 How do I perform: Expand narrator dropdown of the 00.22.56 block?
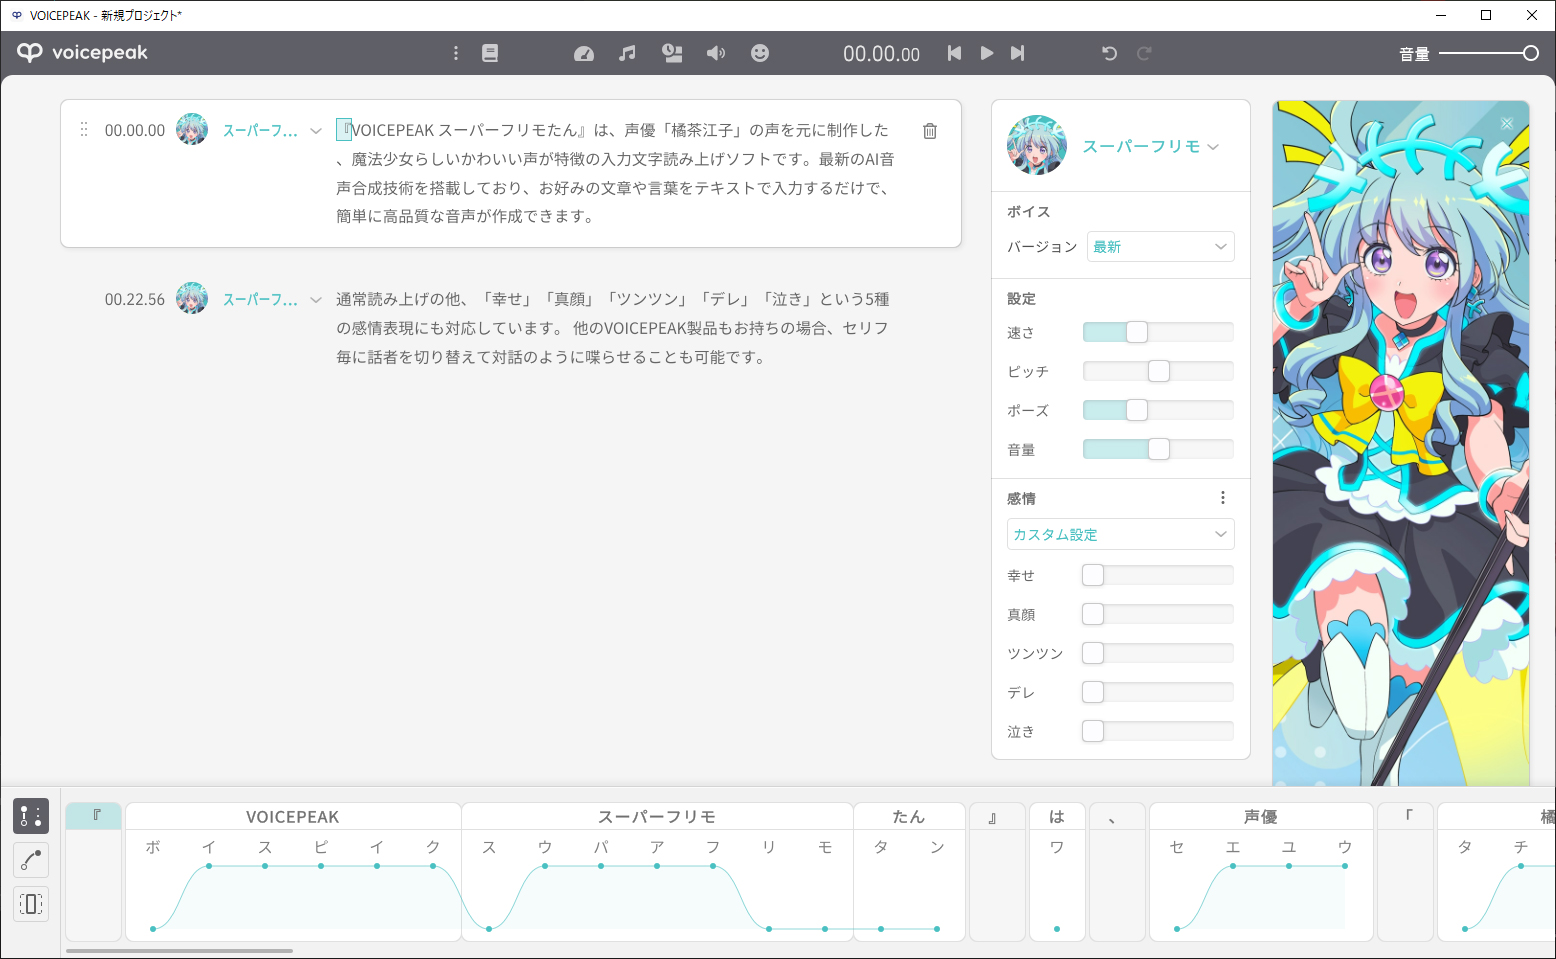point(316,300)
